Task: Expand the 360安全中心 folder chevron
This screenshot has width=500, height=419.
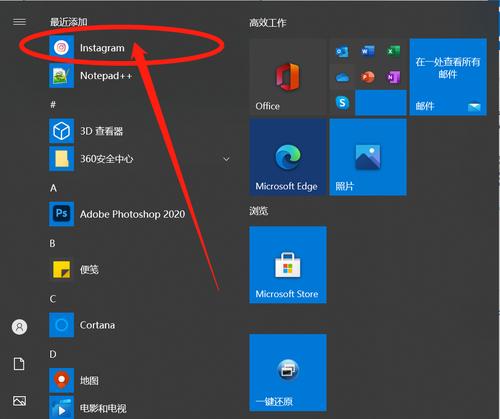Action: (x=226, y=159)
